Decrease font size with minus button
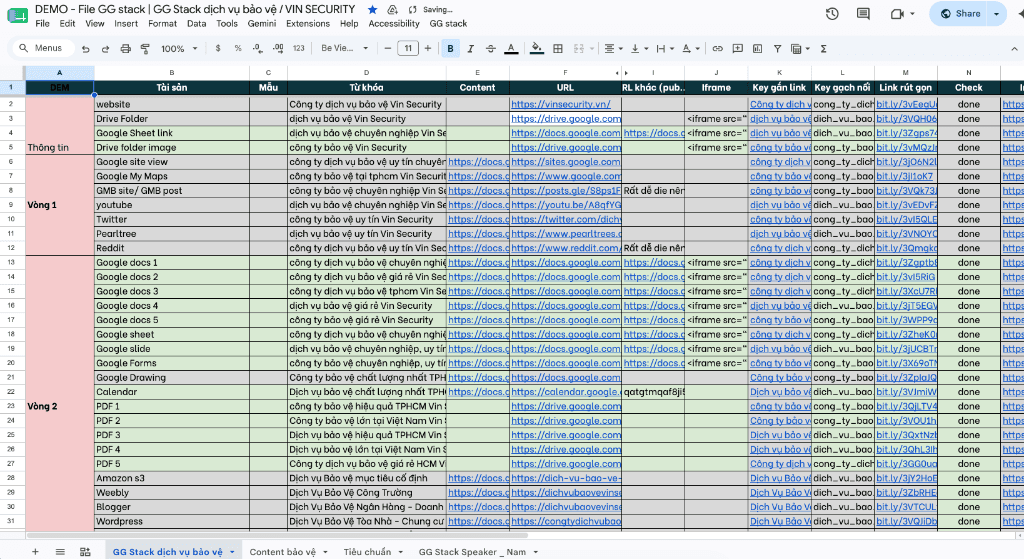1024x559 pixels. [x=387, y=48]
